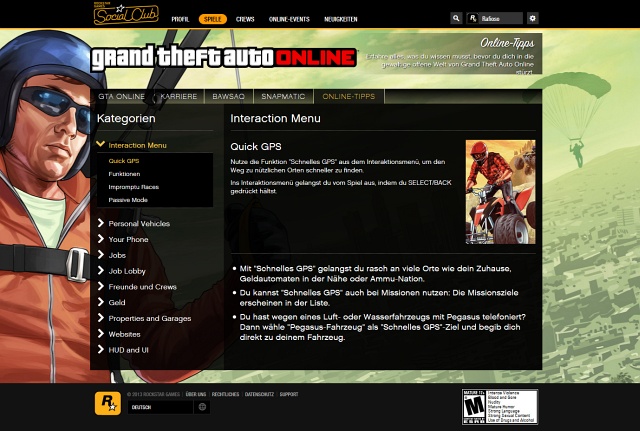Expand the Job Lobby category chevron
Screen dimensions: 640x431
100,270
